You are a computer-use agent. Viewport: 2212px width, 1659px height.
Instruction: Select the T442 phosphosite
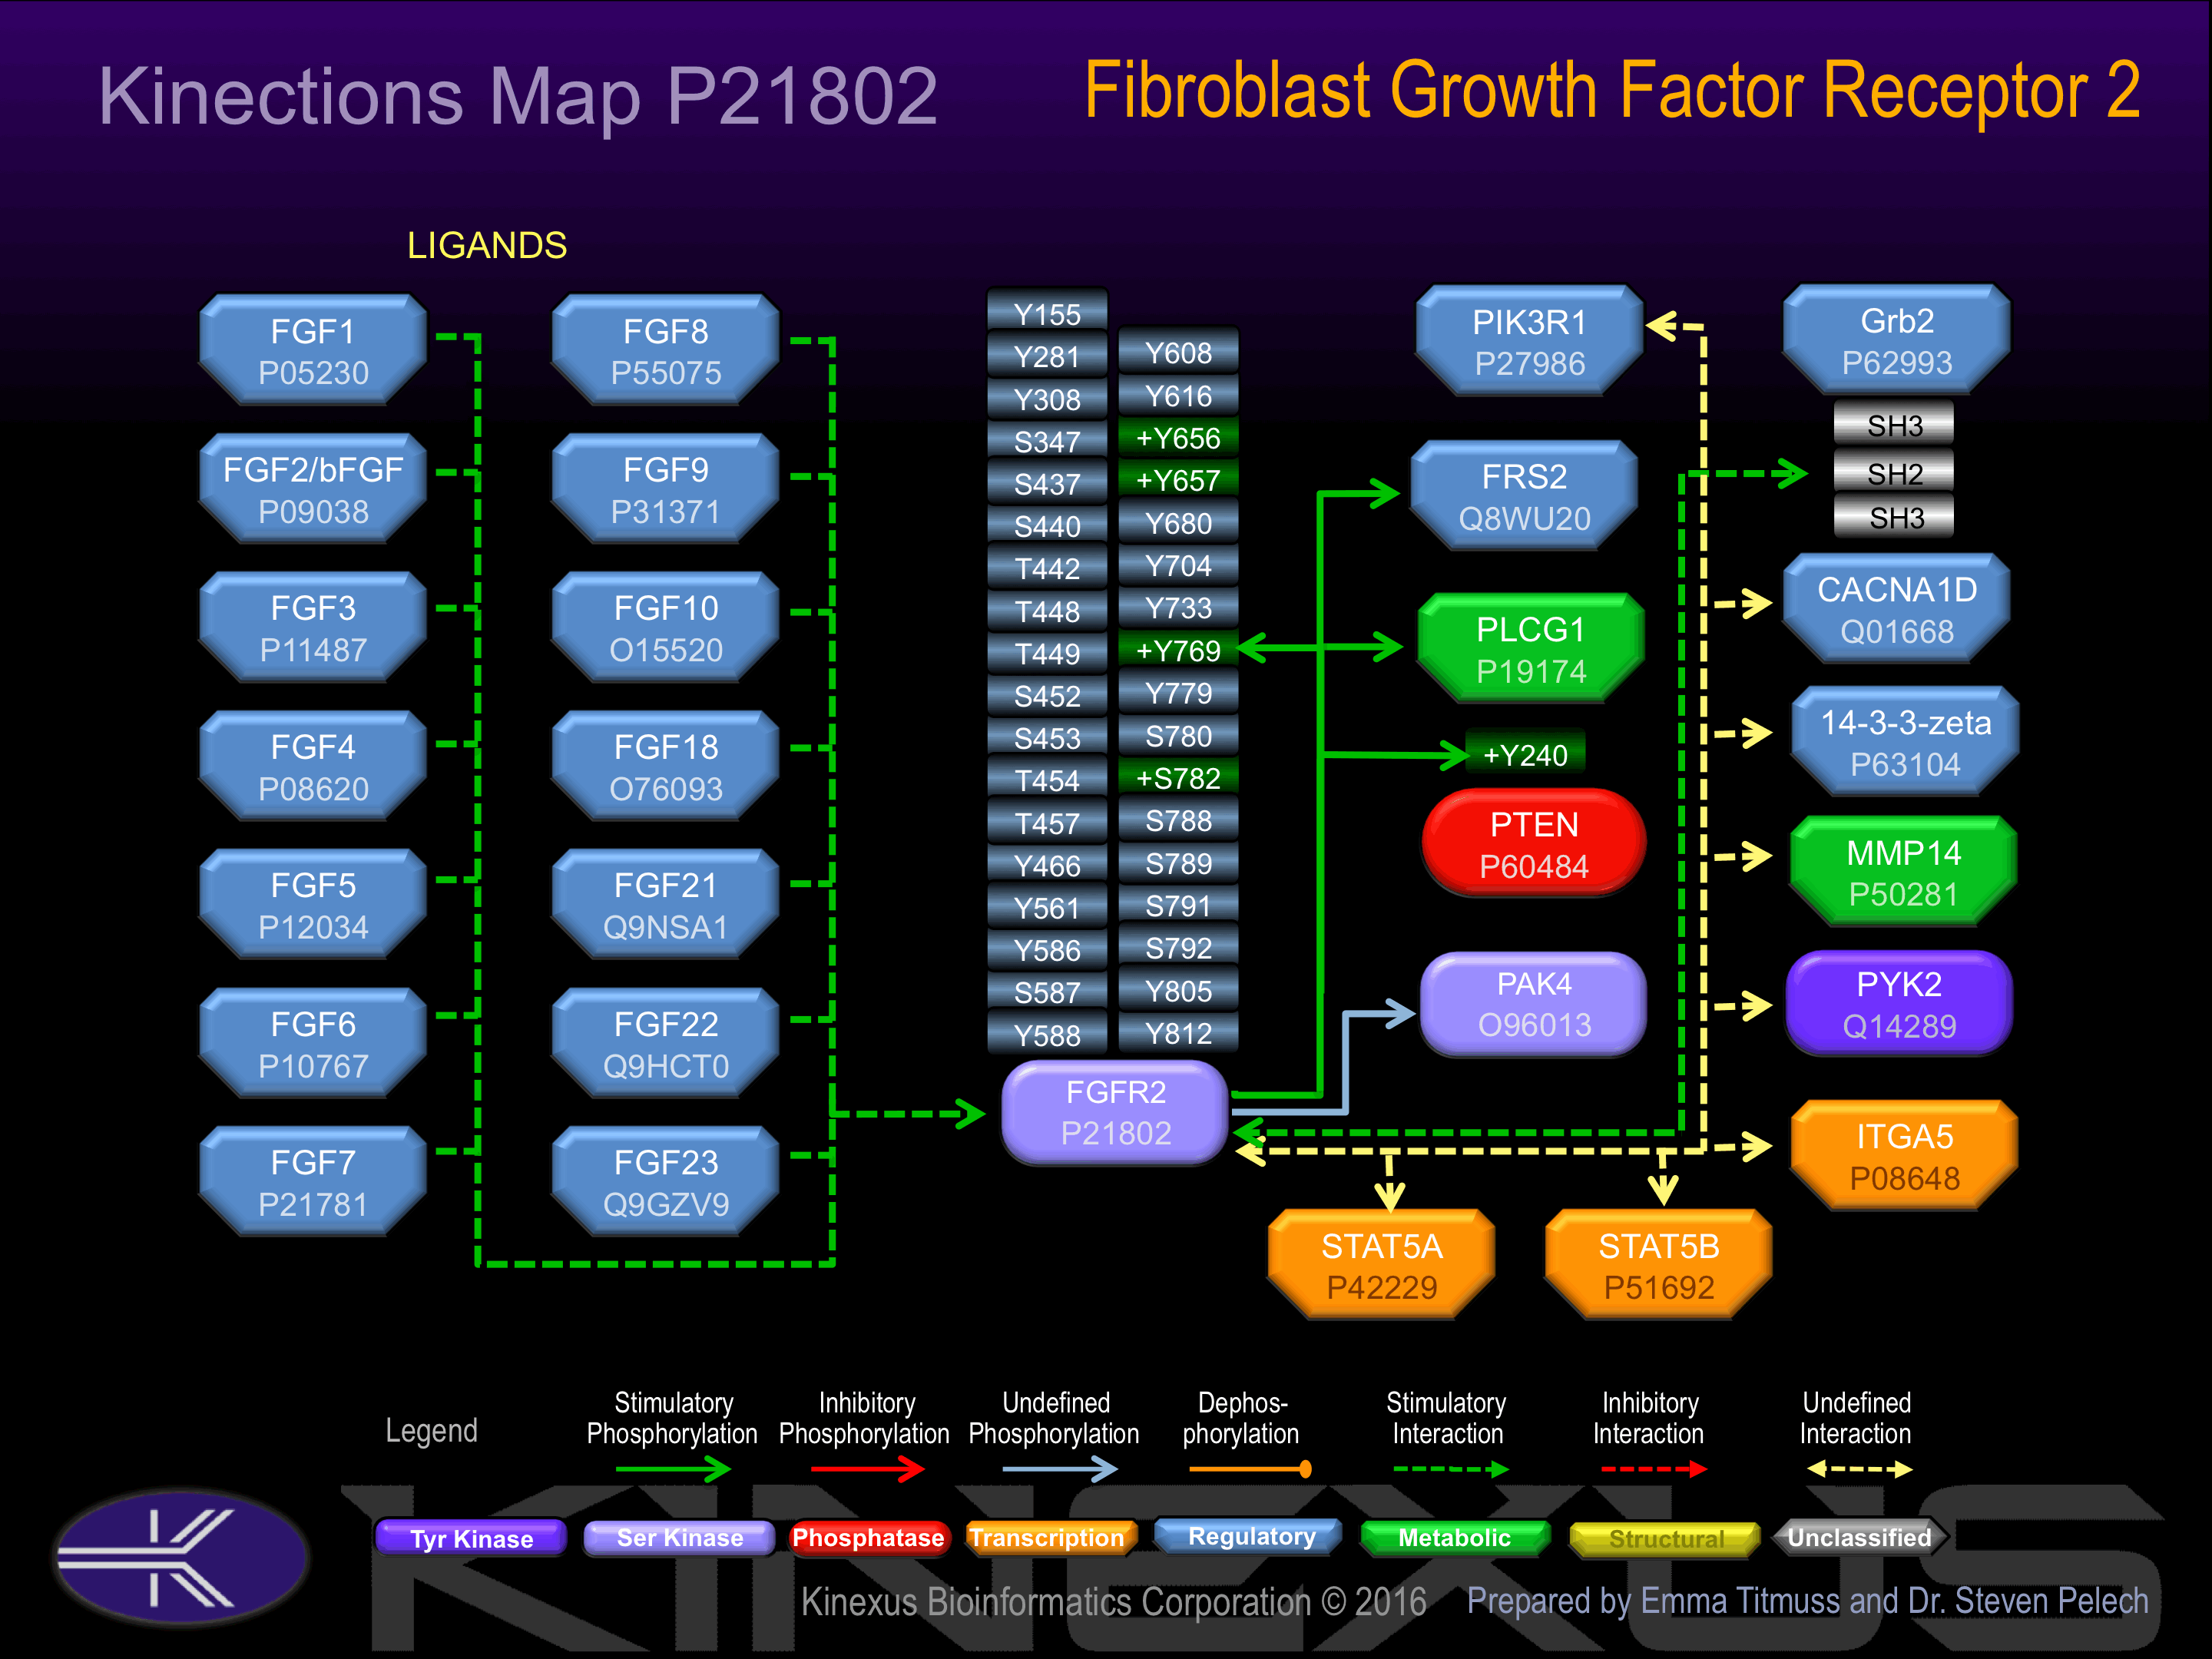tap(1047, 567)
